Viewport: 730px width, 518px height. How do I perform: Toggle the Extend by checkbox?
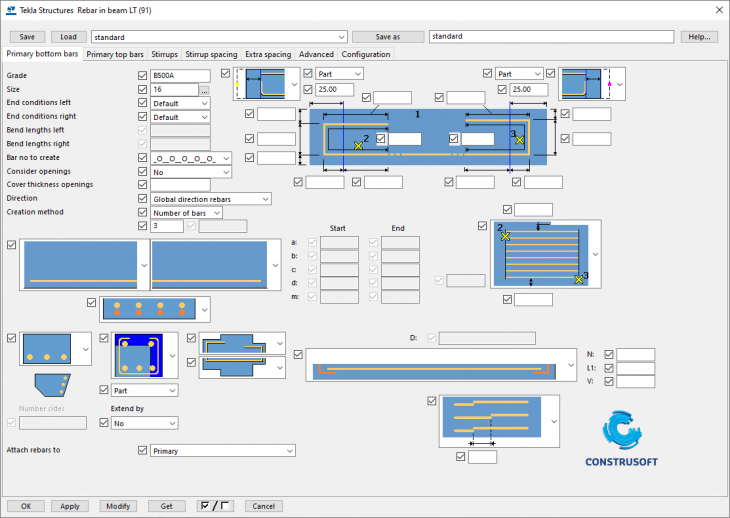(x=104, y=423)
